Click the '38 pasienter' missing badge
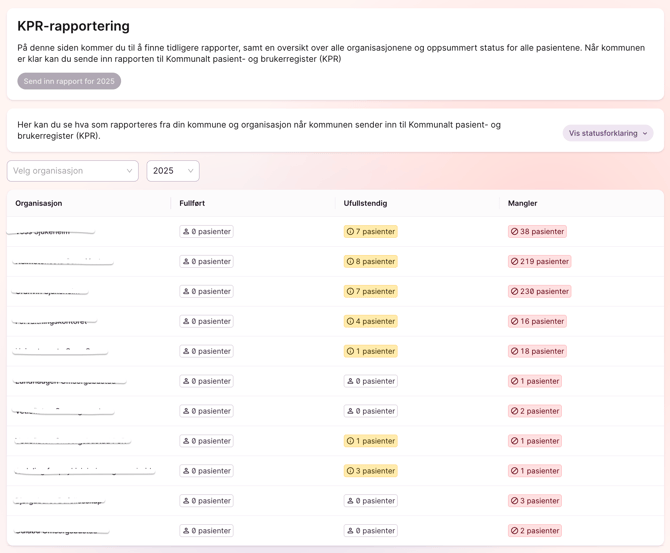 (x=537, y=231)
